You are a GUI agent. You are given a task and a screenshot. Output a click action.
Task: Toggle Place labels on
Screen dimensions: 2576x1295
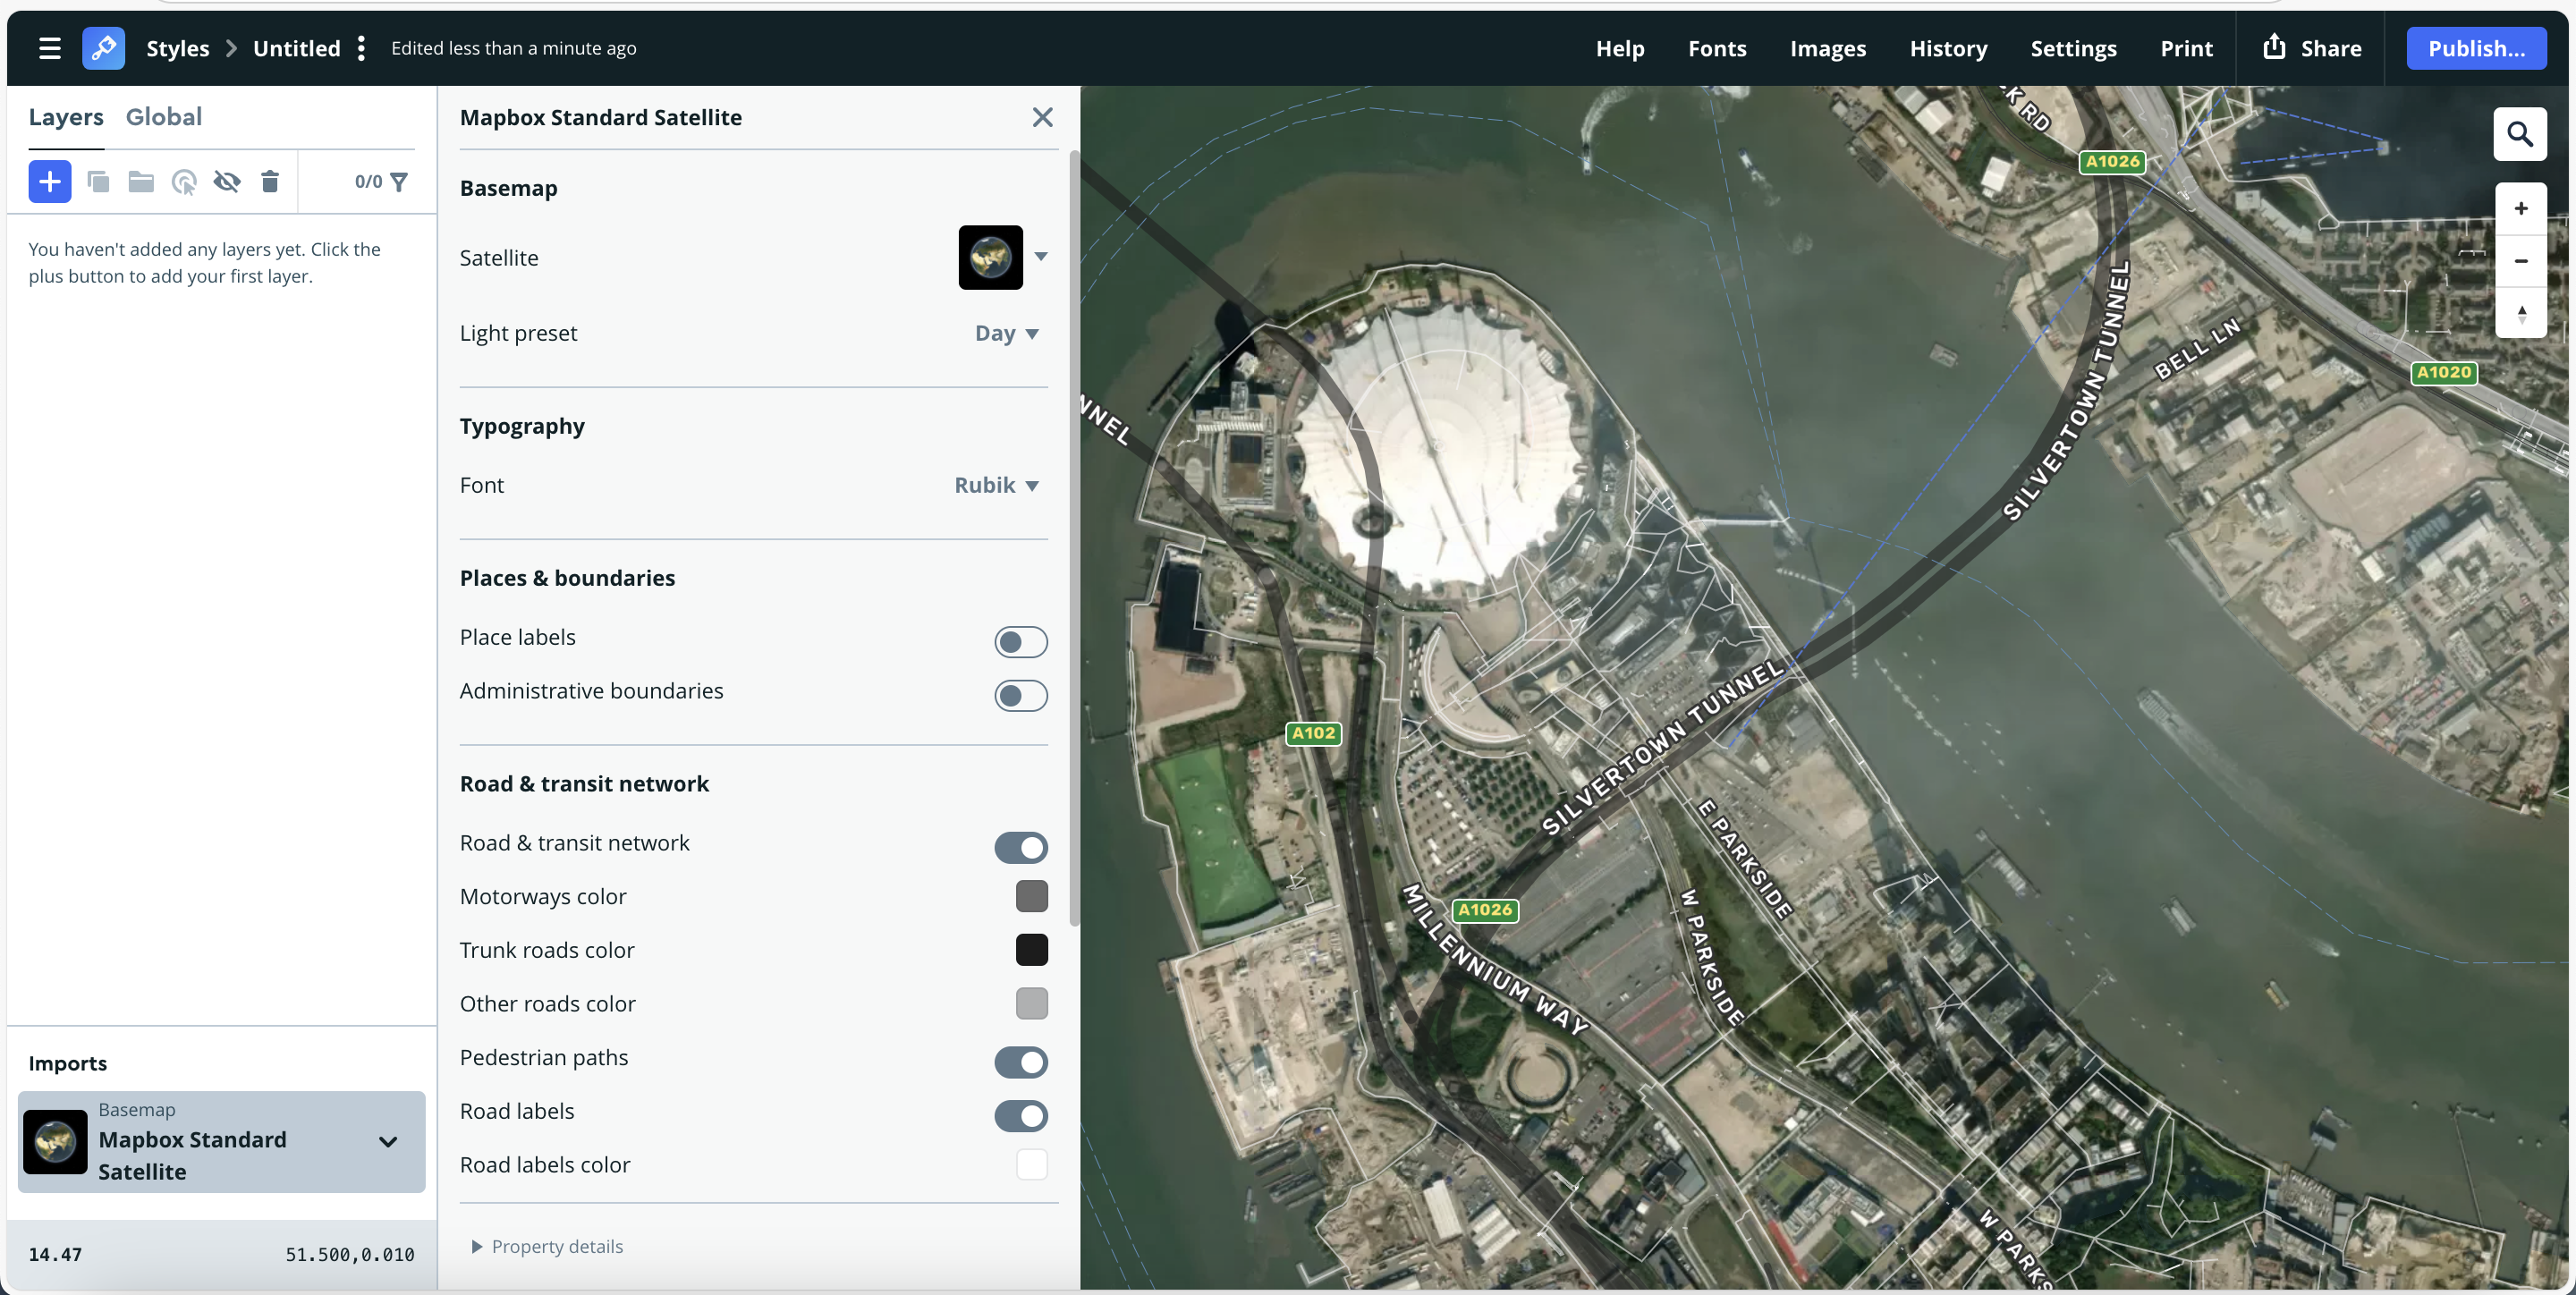coord(1021,642)
